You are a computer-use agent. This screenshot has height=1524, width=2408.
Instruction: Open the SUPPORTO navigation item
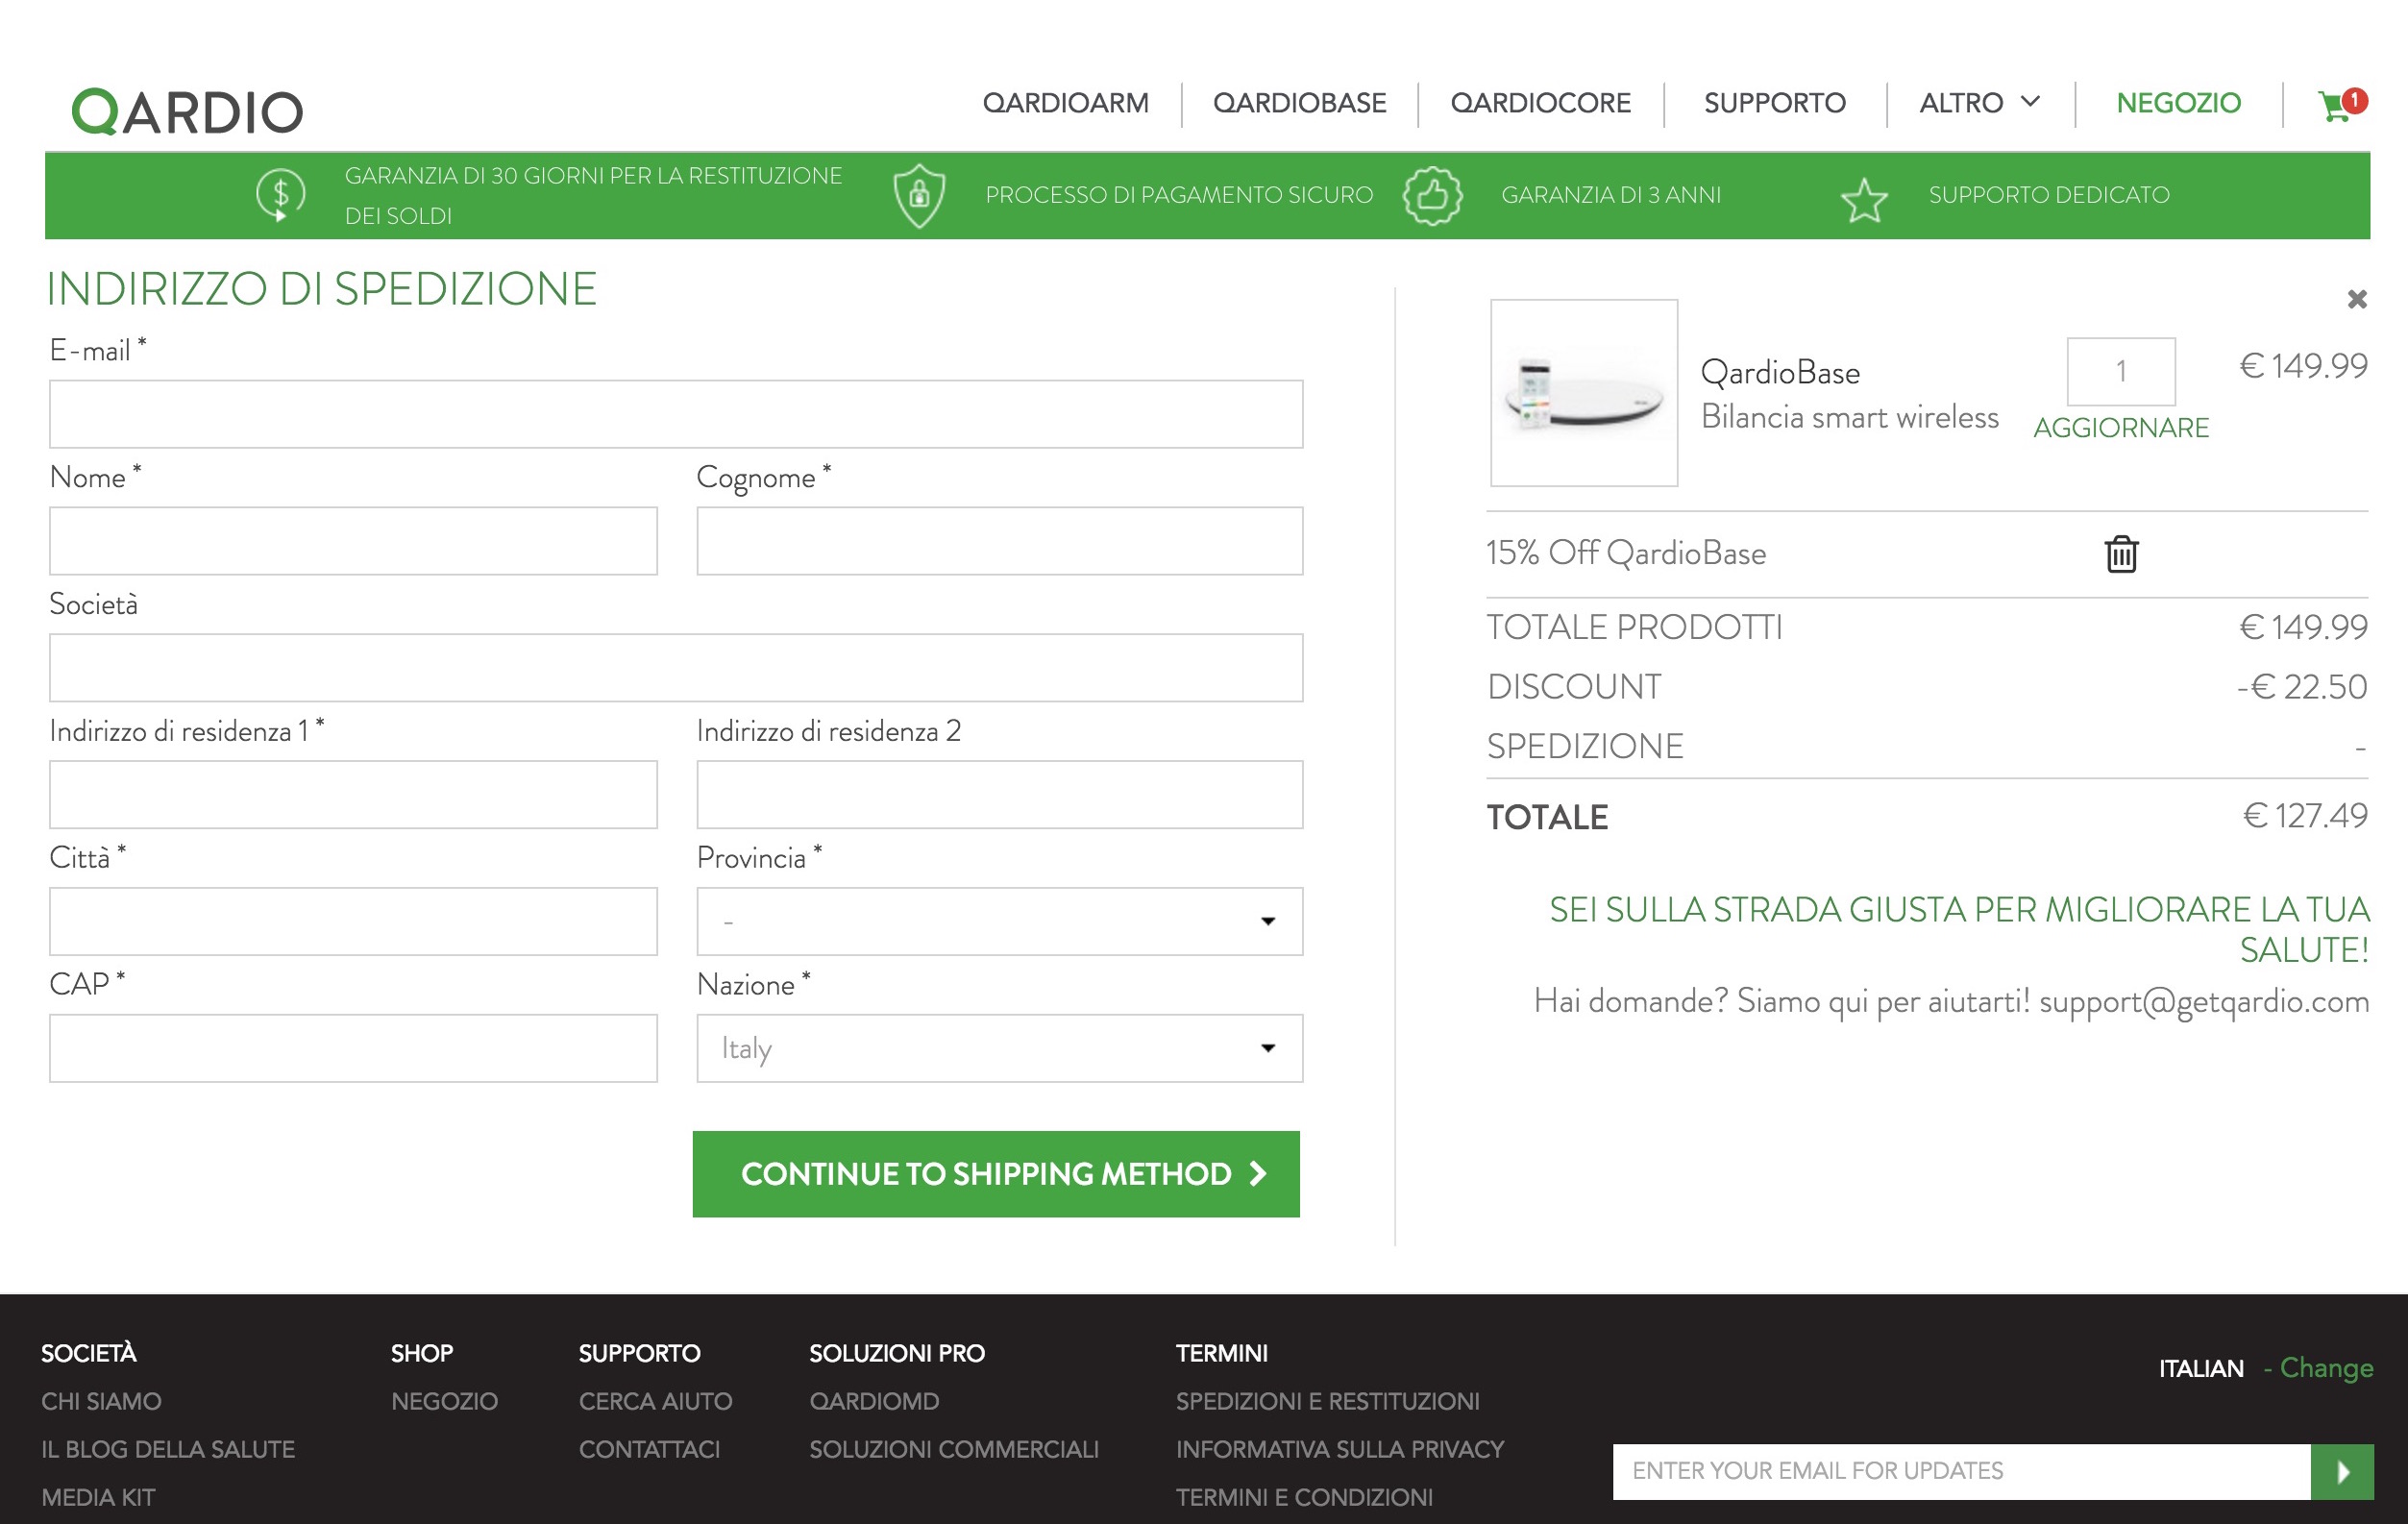point(1774,103)
